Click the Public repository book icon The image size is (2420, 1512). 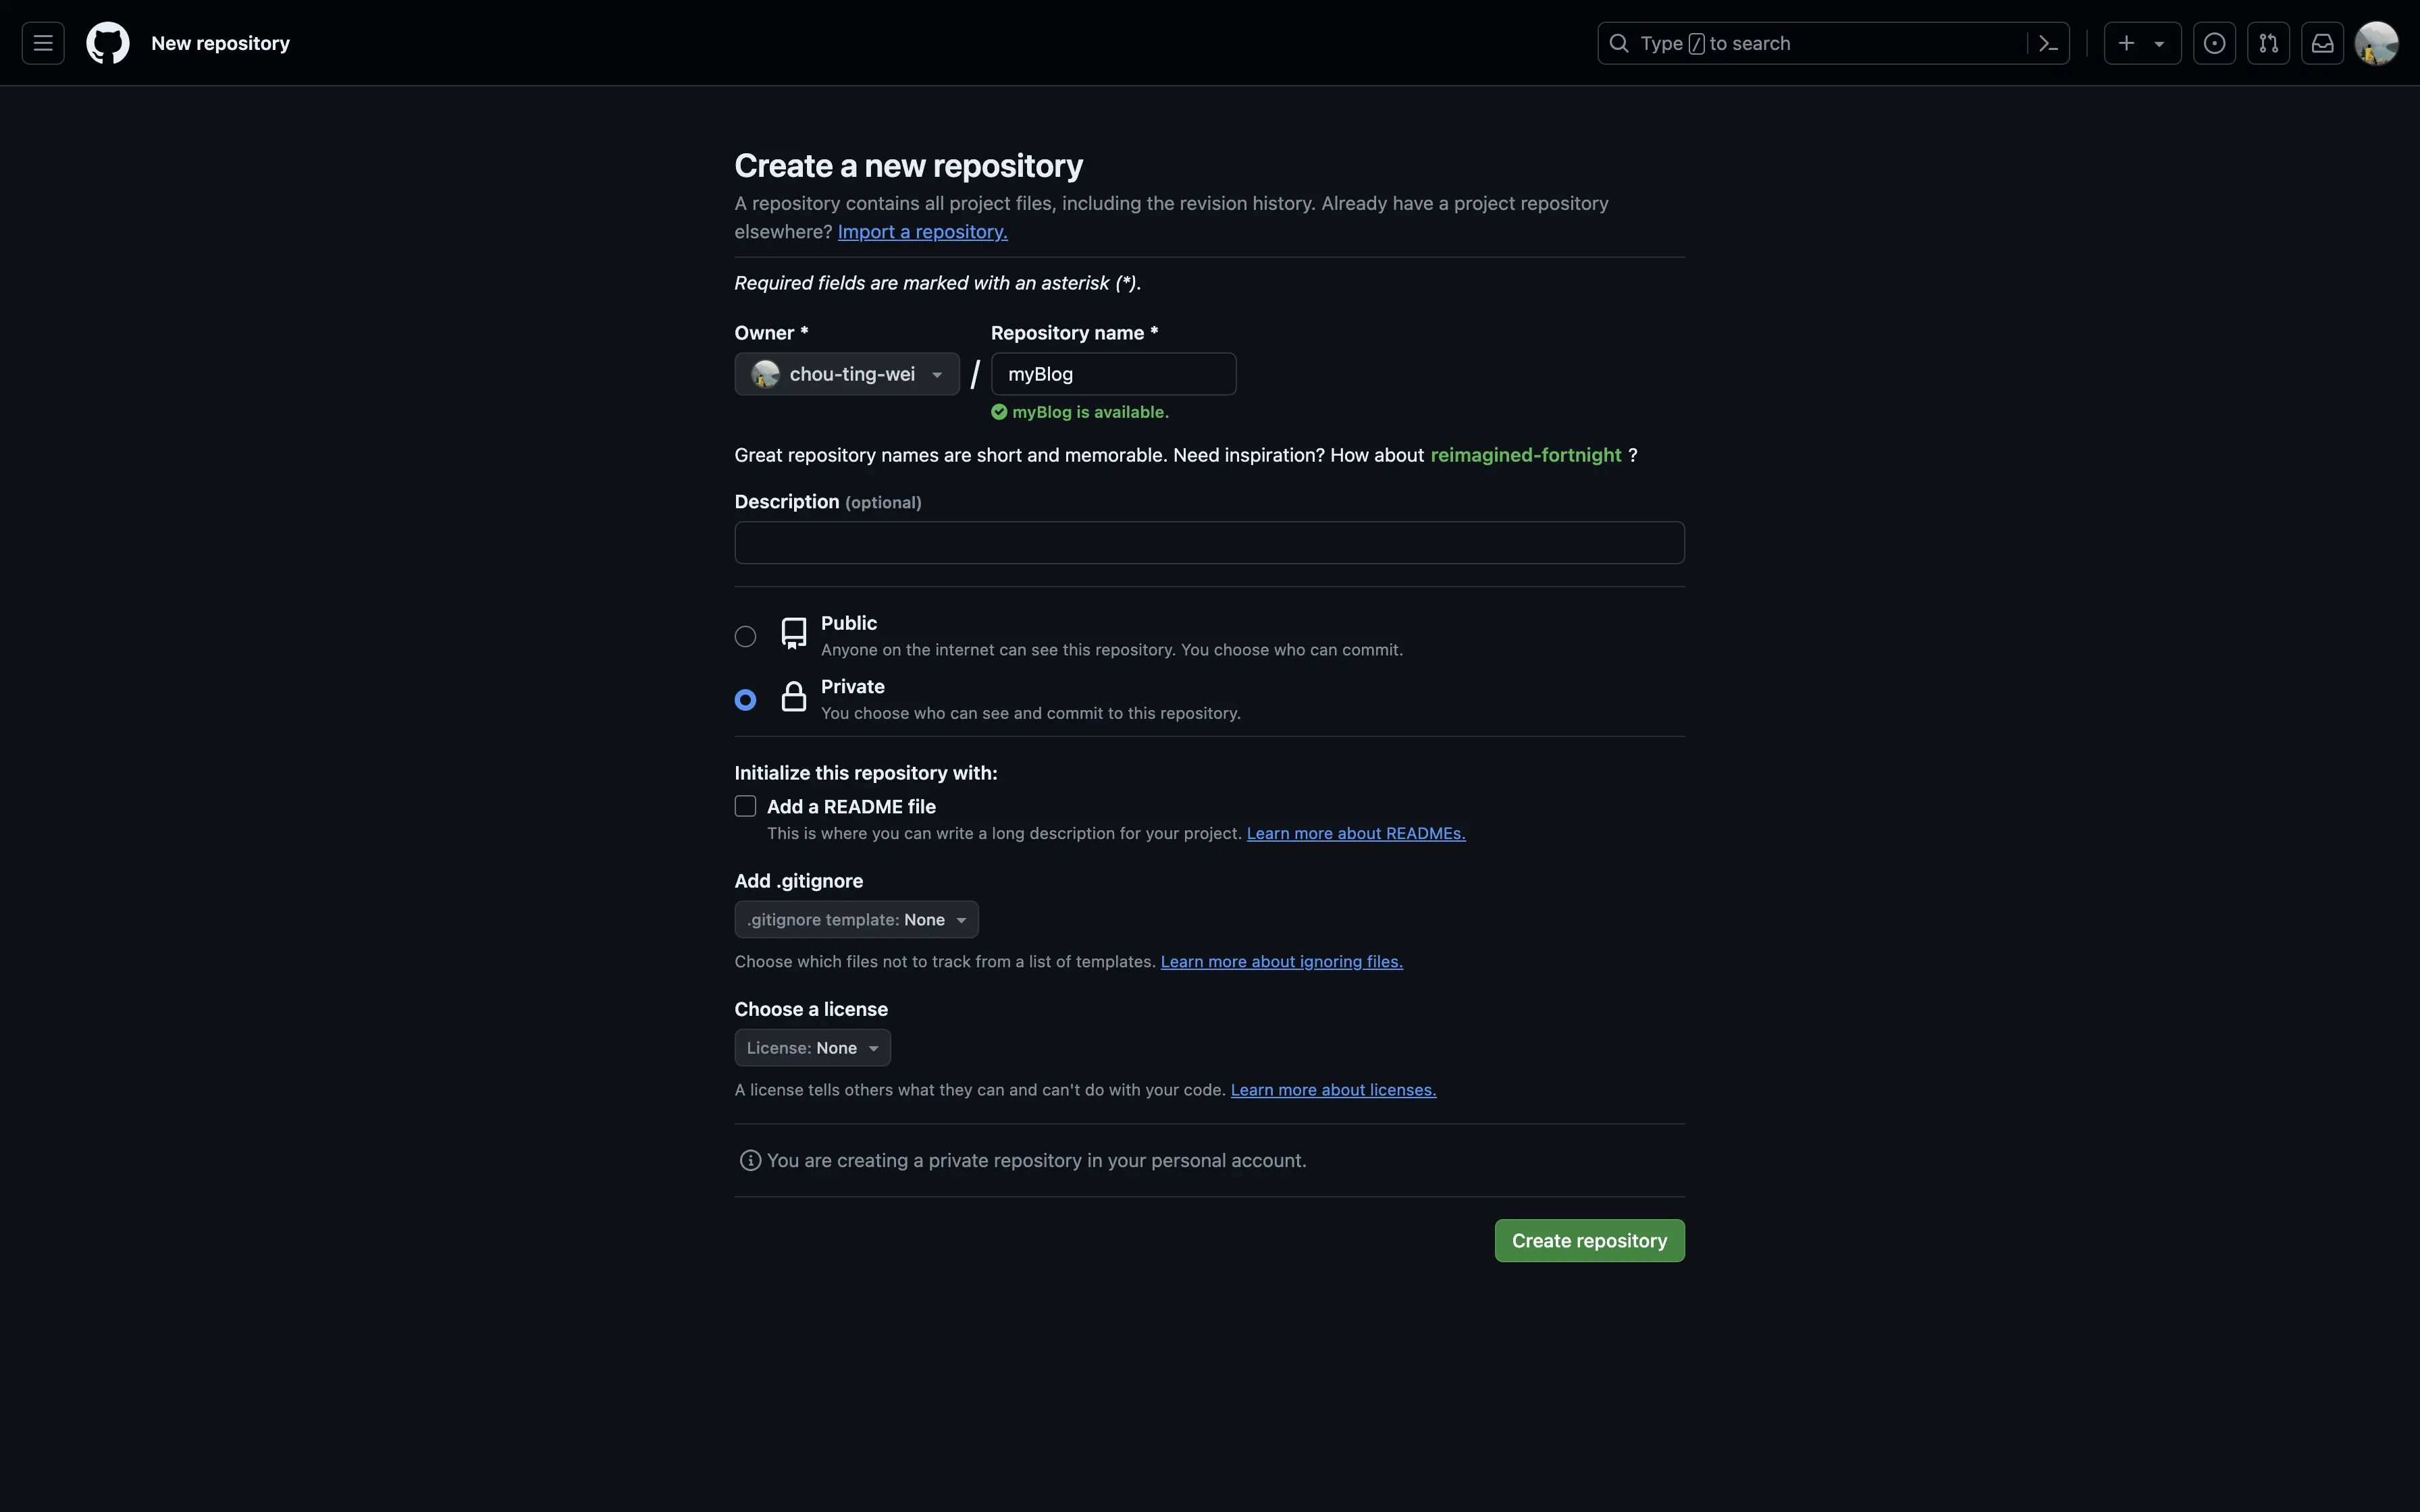(794, 634)
